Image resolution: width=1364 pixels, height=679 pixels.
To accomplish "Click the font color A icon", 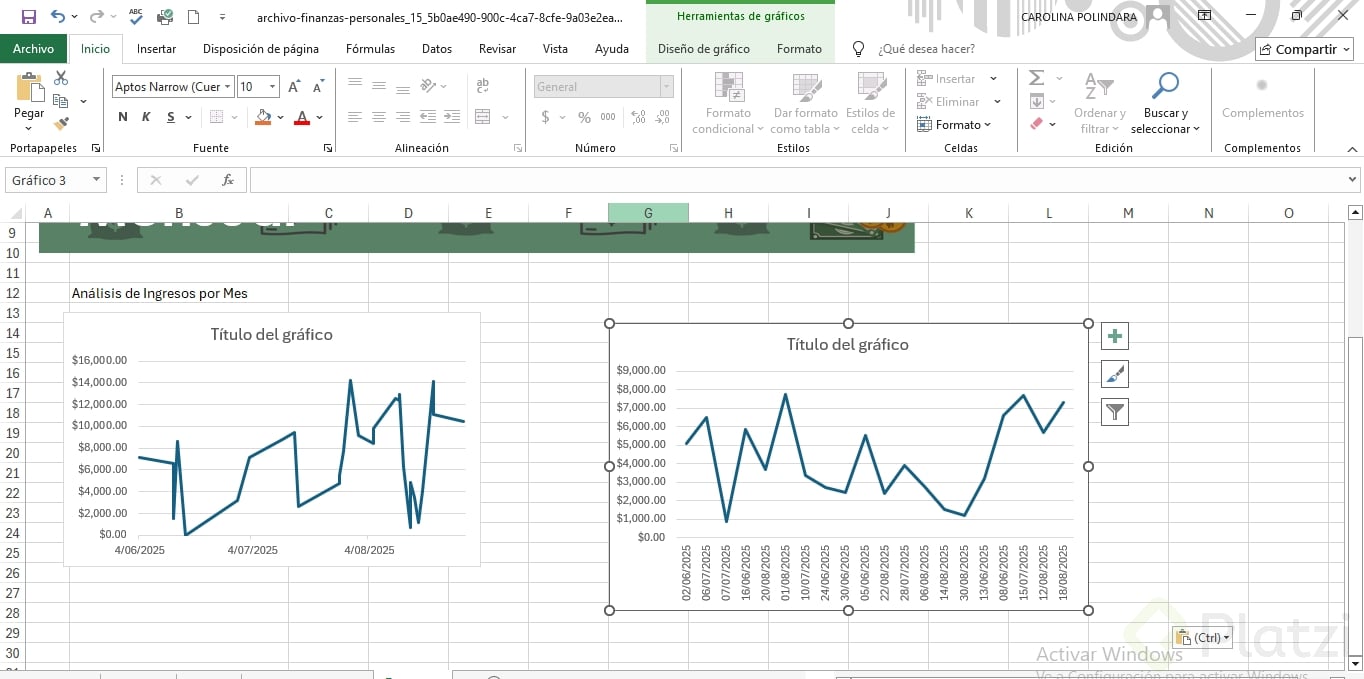I will (302, 117).
